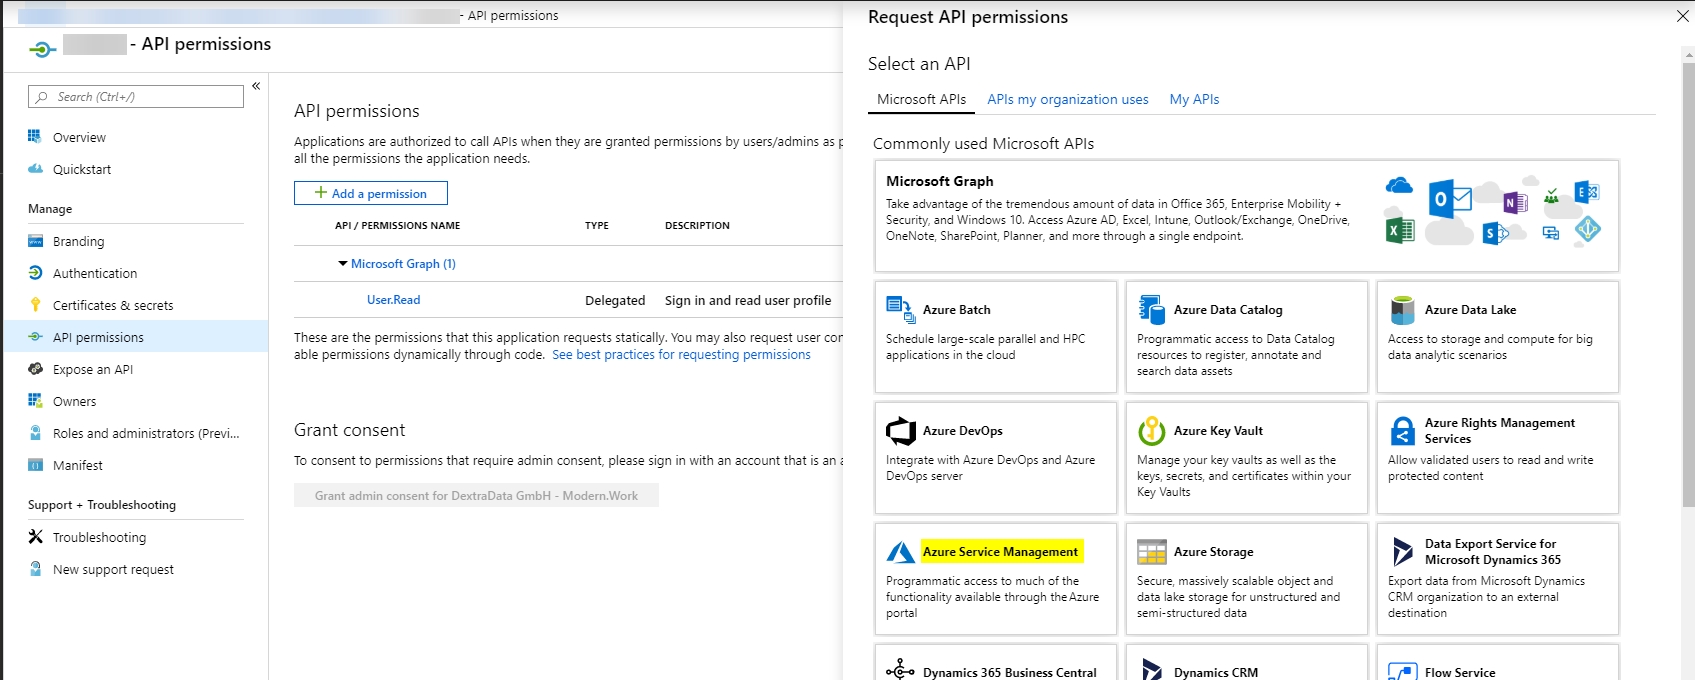The width and height of the screenshot is (1695, 680).
Task: Open the My APIs tab
Action: coord(1194,99)
